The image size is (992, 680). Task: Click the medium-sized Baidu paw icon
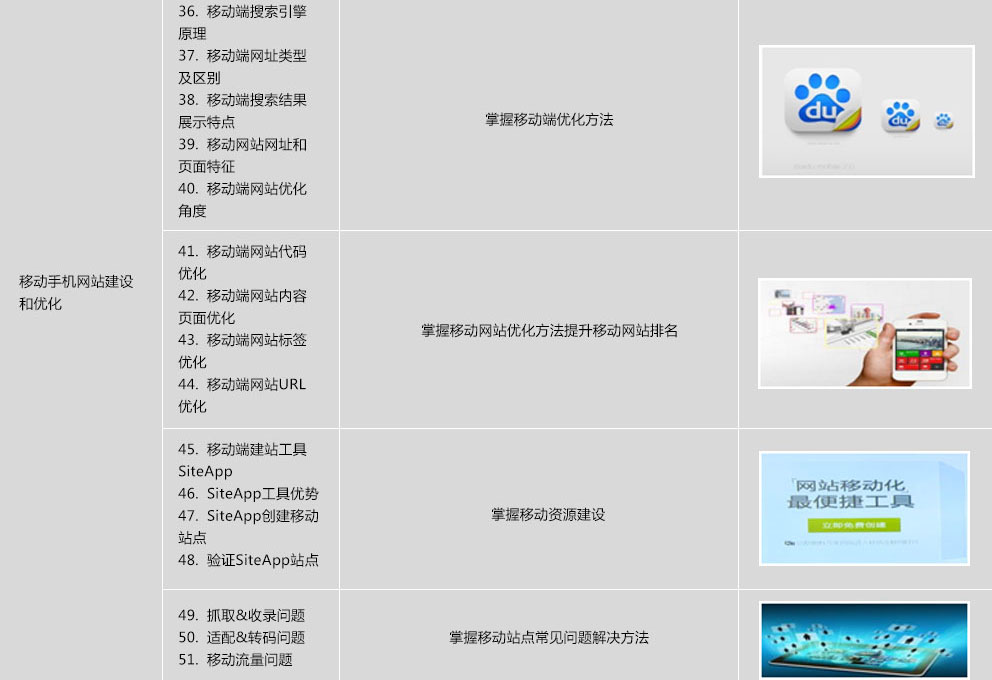pos(900,116)
